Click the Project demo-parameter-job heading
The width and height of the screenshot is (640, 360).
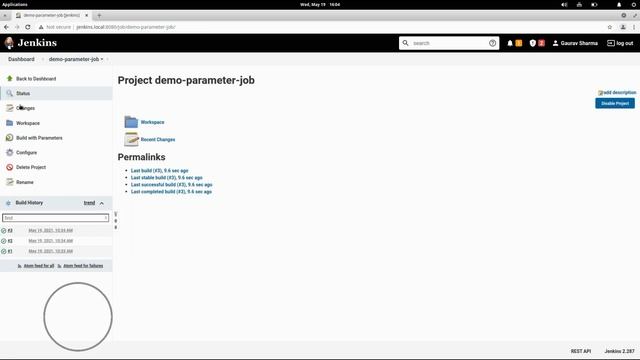(186, 80)
